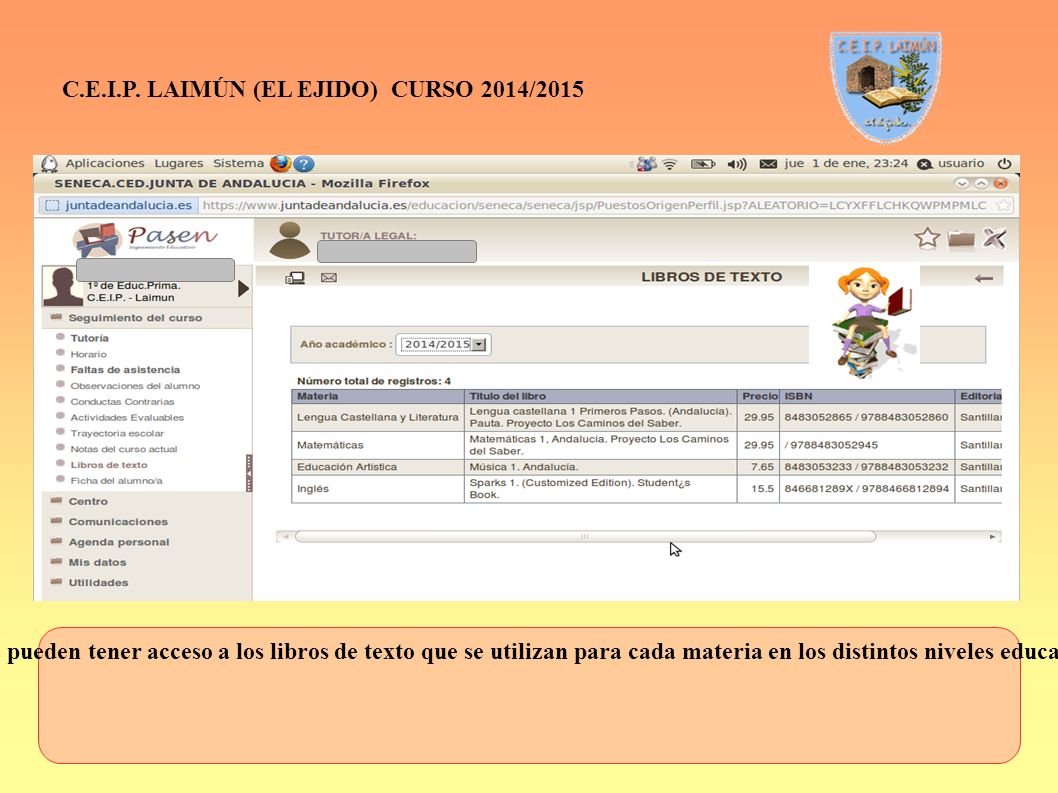Select ISBN 8483053233 / 9788483053232
Screen dimensions: 1058x793
pos(867,467)
